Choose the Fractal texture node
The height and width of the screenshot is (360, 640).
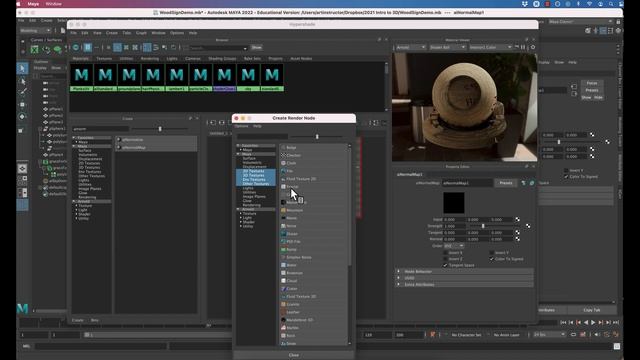[x=313, y=187]
